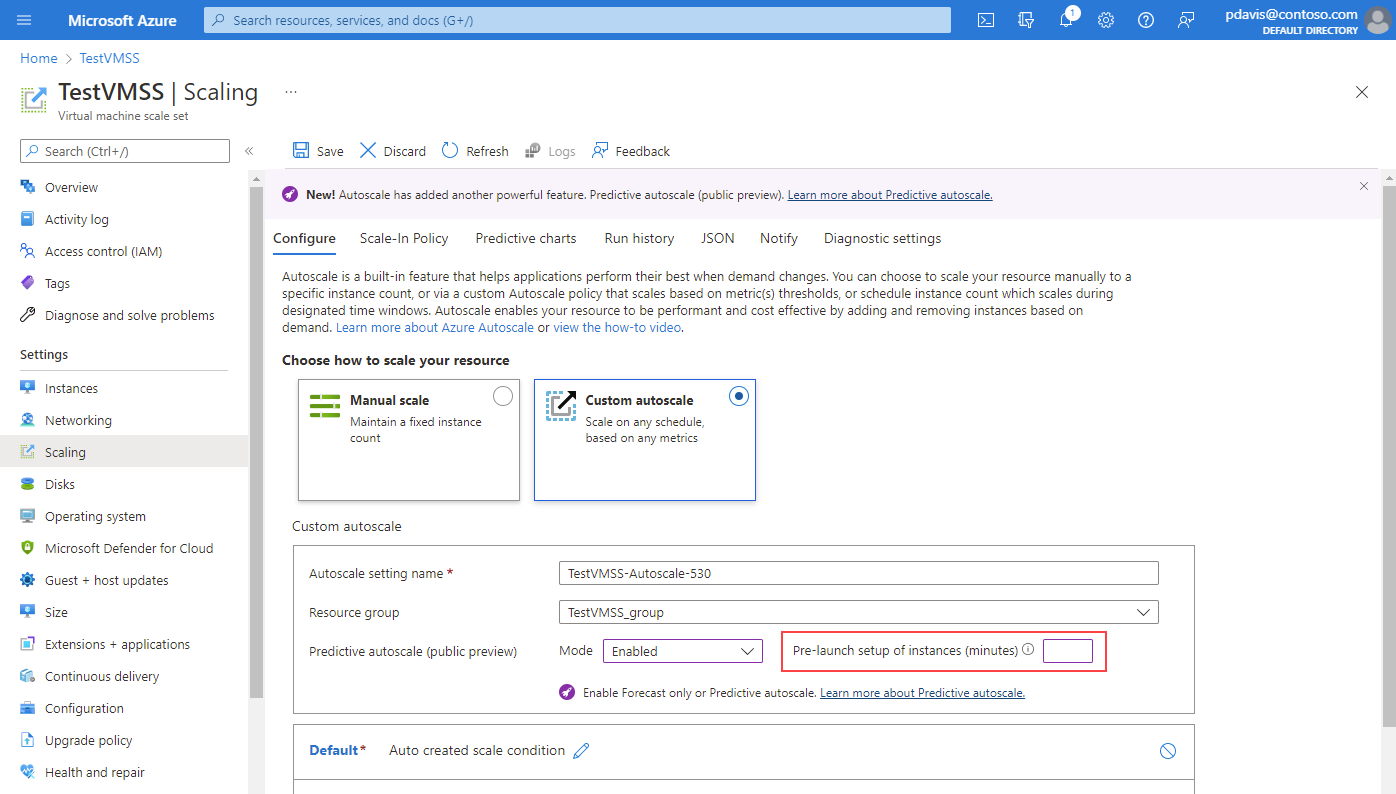Click the Pre-launch setup minutes field
Image resolution: width=1396 pixels, height=794 pixels.
click(x=1068, y=650)
